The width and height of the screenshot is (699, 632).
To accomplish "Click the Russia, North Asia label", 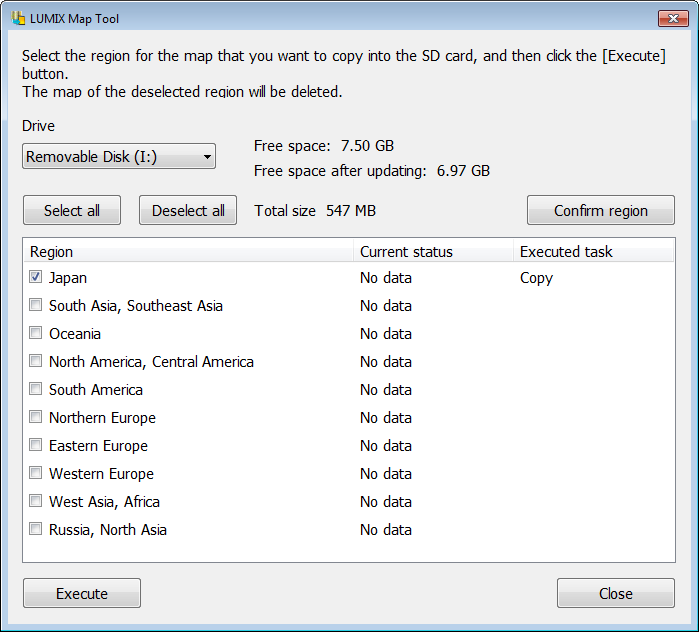I will [x=108, y=530].
